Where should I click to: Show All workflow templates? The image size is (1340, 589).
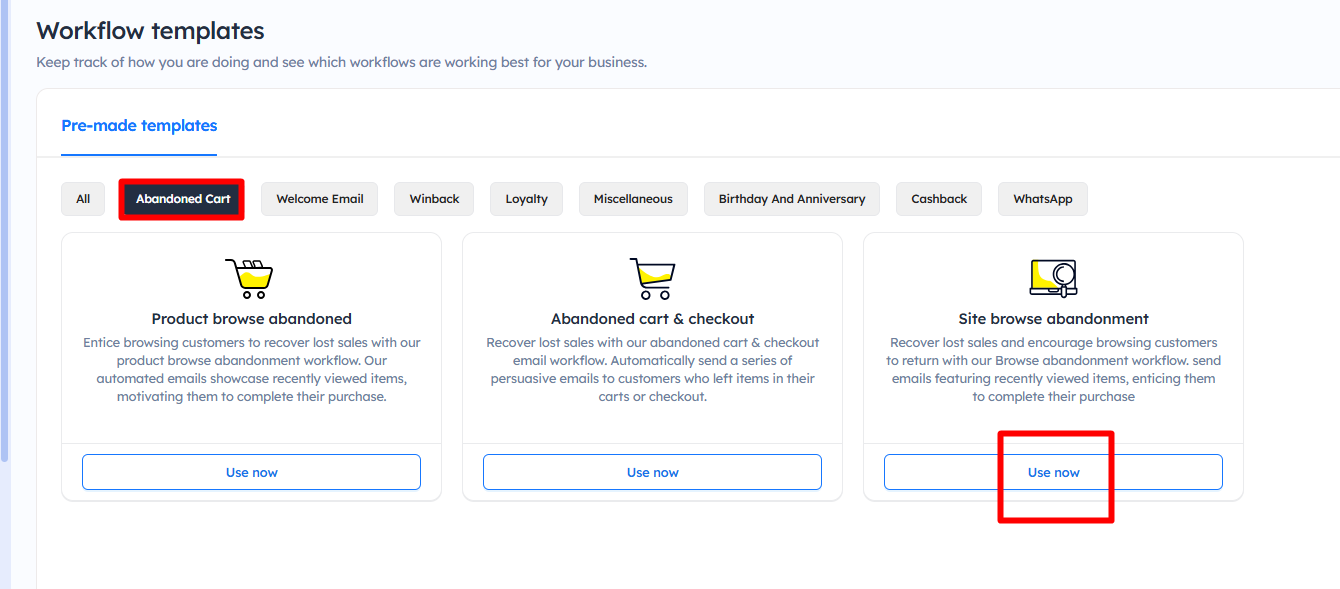[x=83, y=199]
